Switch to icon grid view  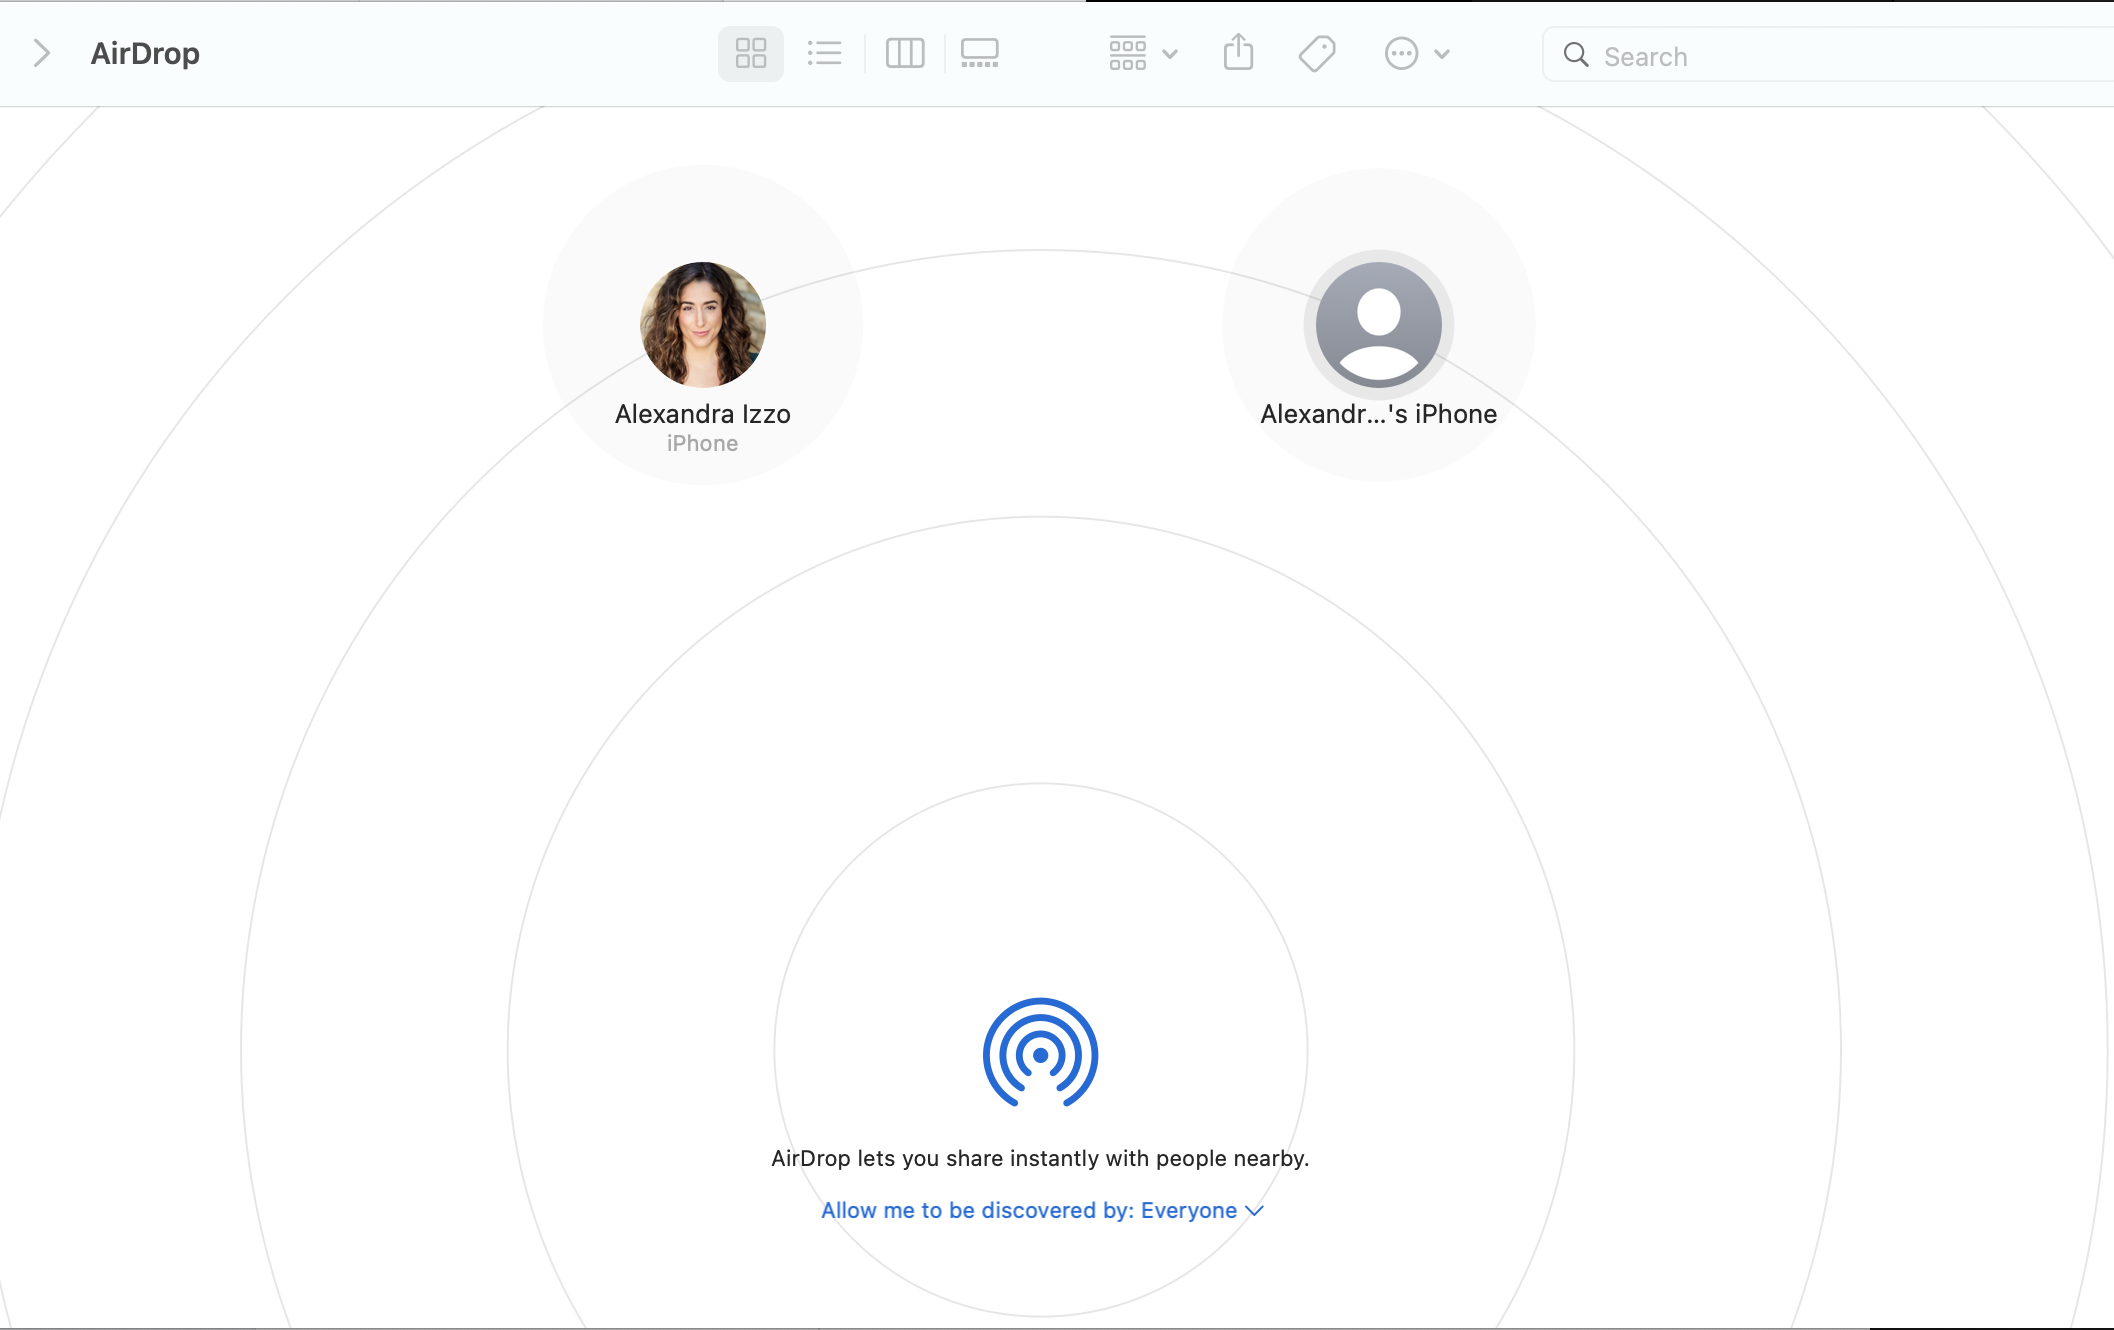pos(750,53)
